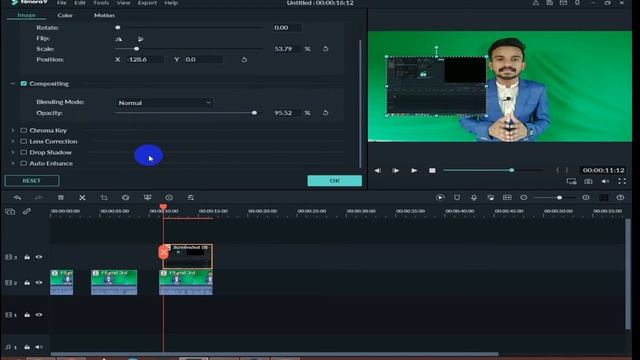This screenshot has height=360, width=640.
Task: Toggle the auto ripple link icon
Action: point(27,211)
